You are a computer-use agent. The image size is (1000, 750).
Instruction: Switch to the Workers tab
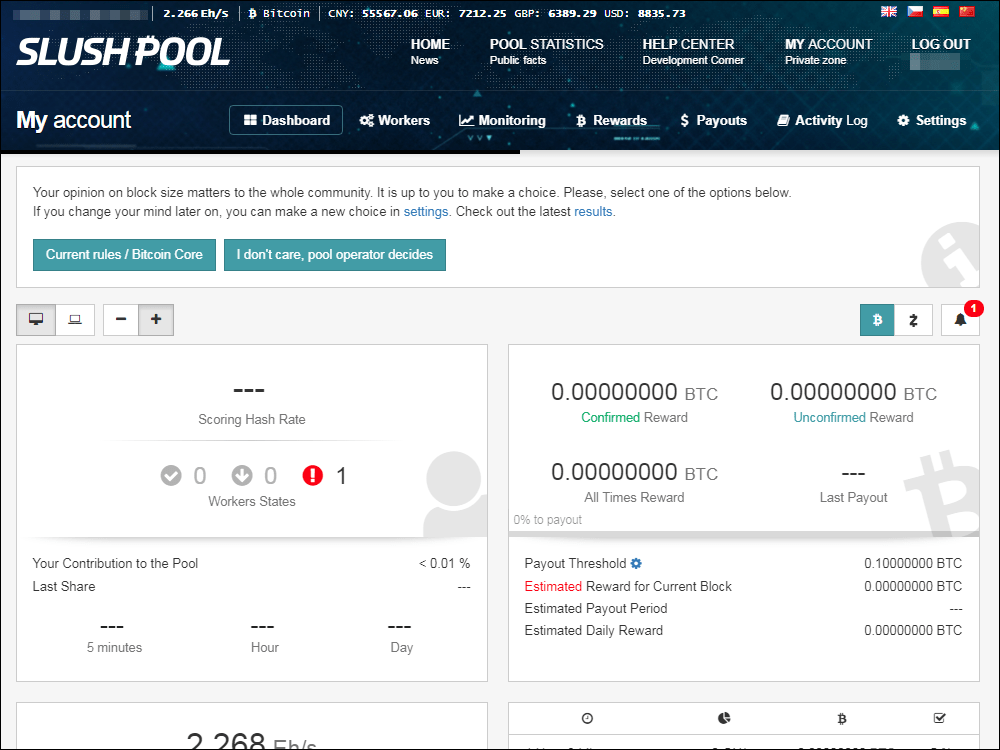(395, 120)
